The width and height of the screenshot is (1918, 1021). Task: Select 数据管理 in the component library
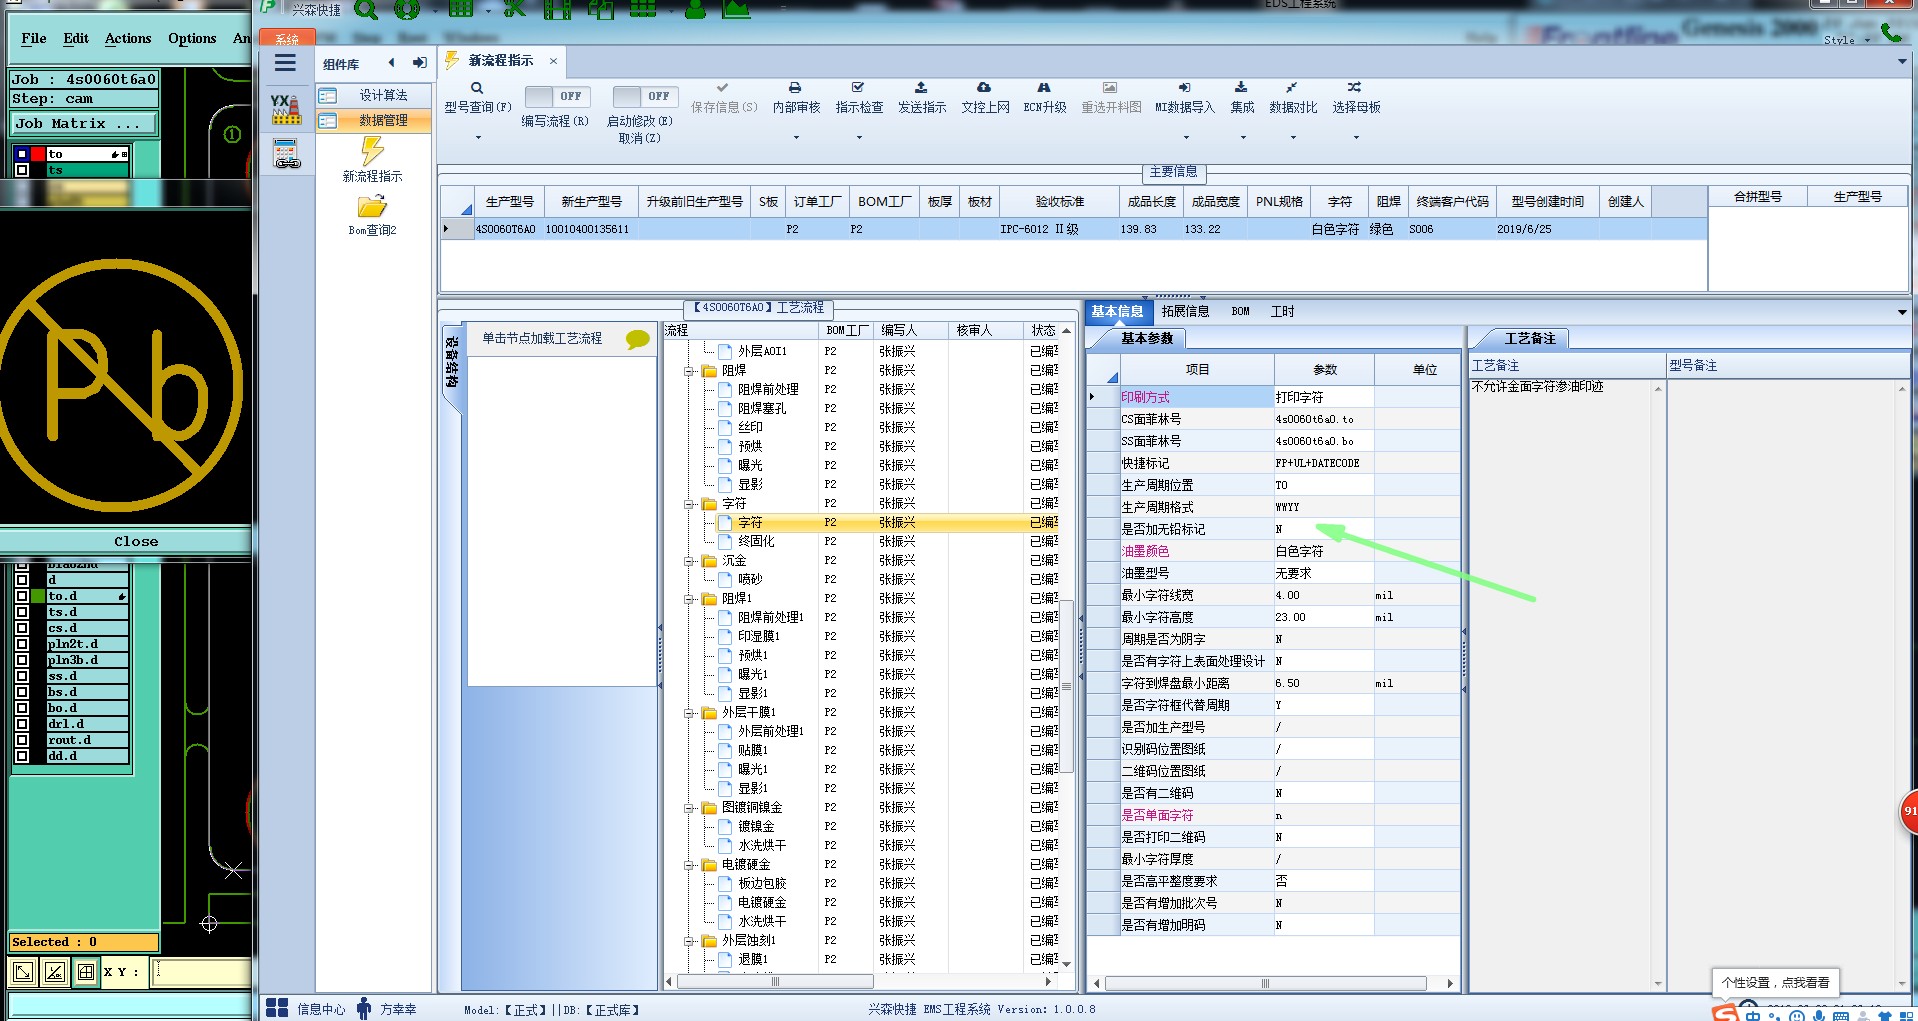(374, 120)
